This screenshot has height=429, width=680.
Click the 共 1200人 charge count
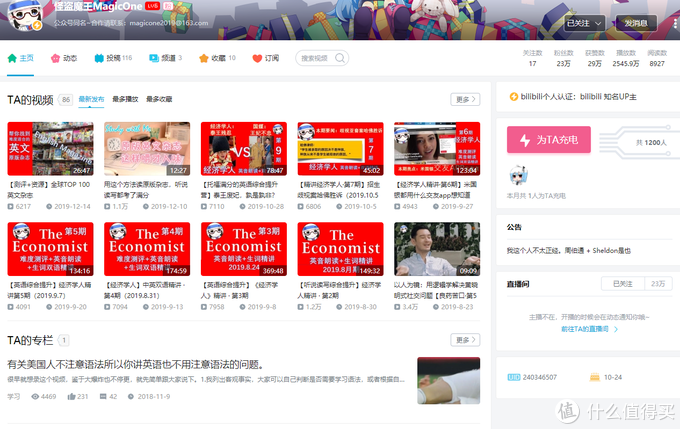[651, 143]
